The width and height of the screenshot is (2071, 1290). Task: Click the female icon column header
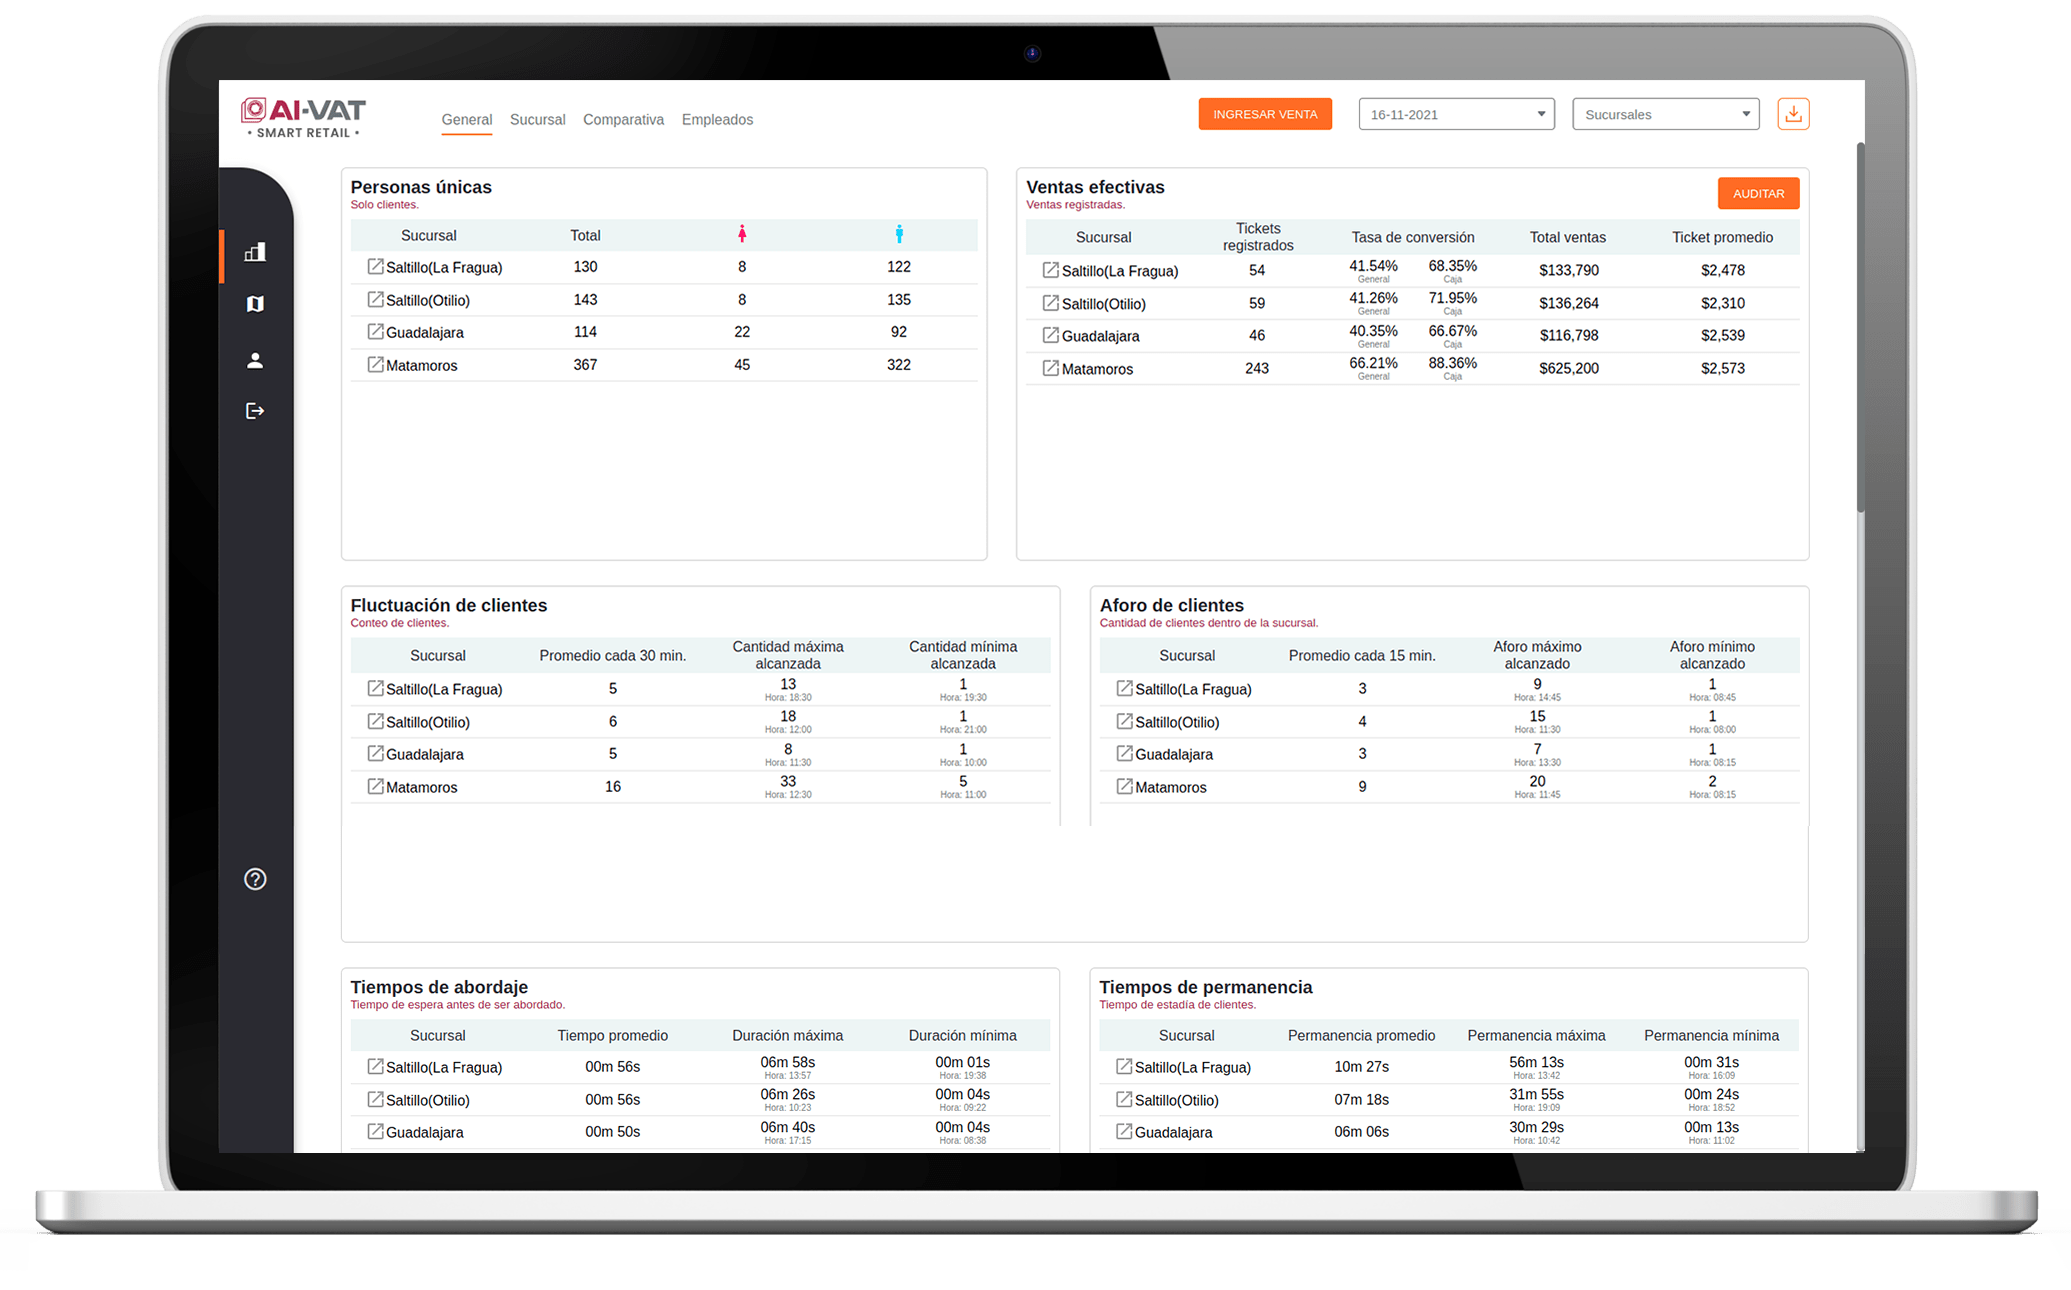[x=742, y=234]
